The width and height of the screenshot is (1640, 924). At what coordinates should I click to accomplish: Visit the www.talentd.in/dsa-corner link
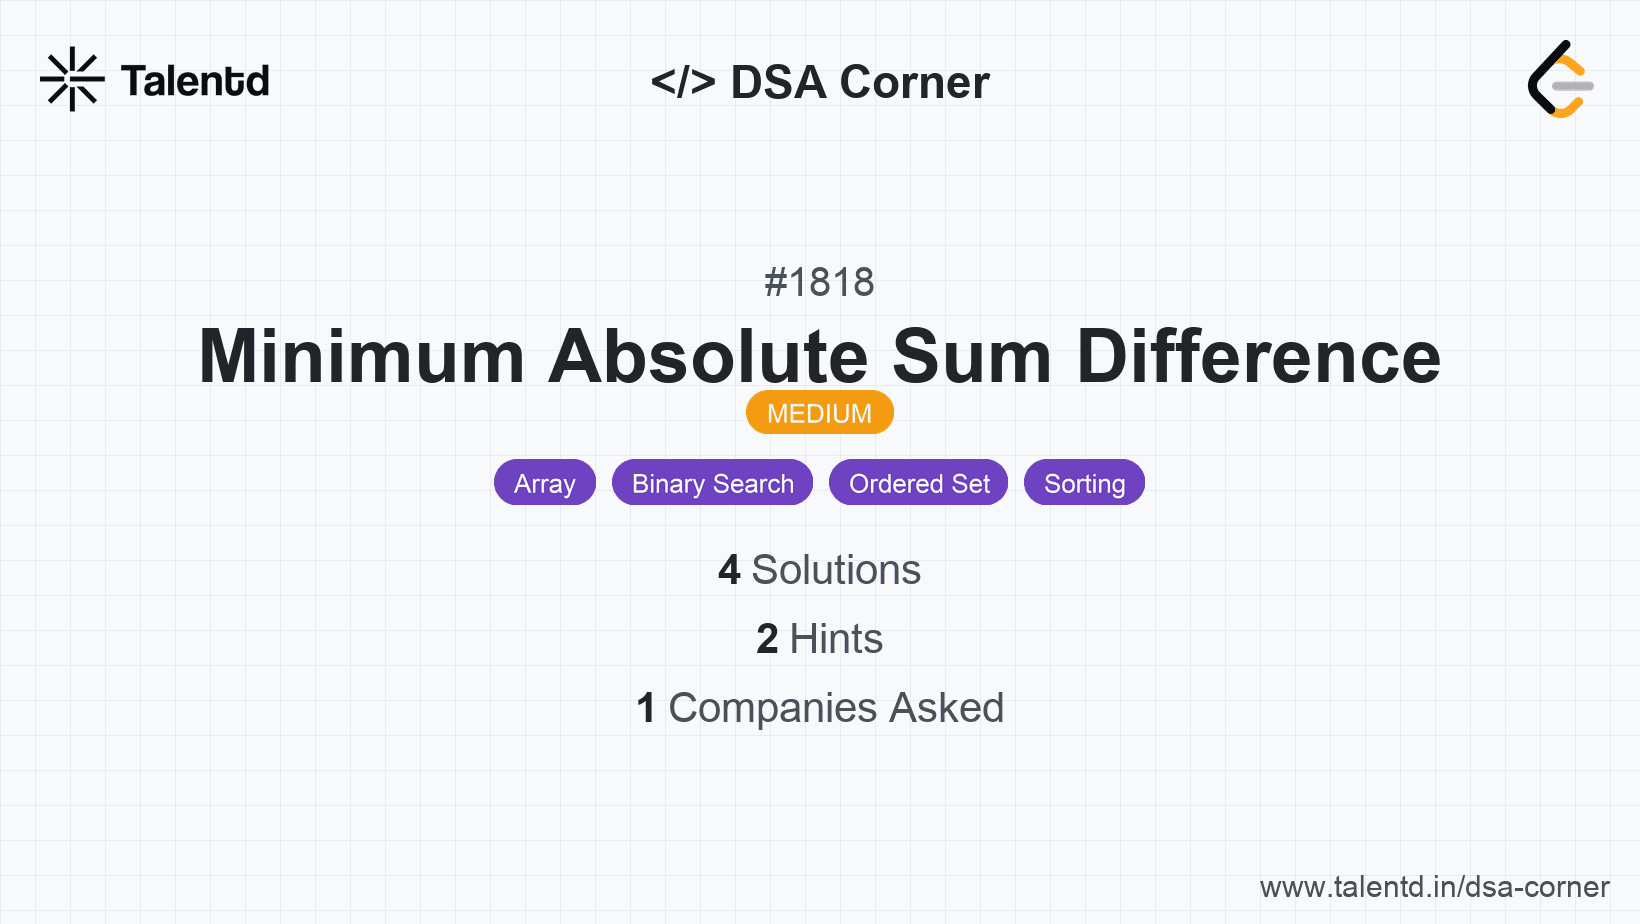point(1434,887)
